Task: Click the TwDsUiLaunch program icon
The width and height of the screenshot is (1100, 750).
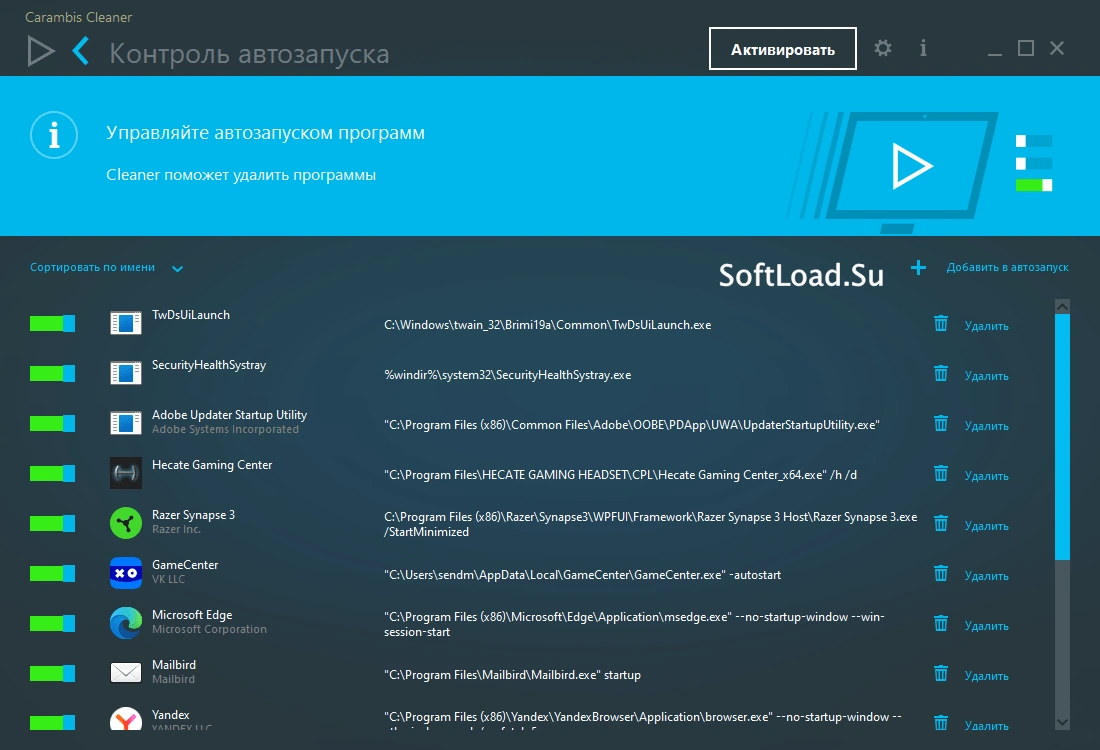Action: pos(126,323)
